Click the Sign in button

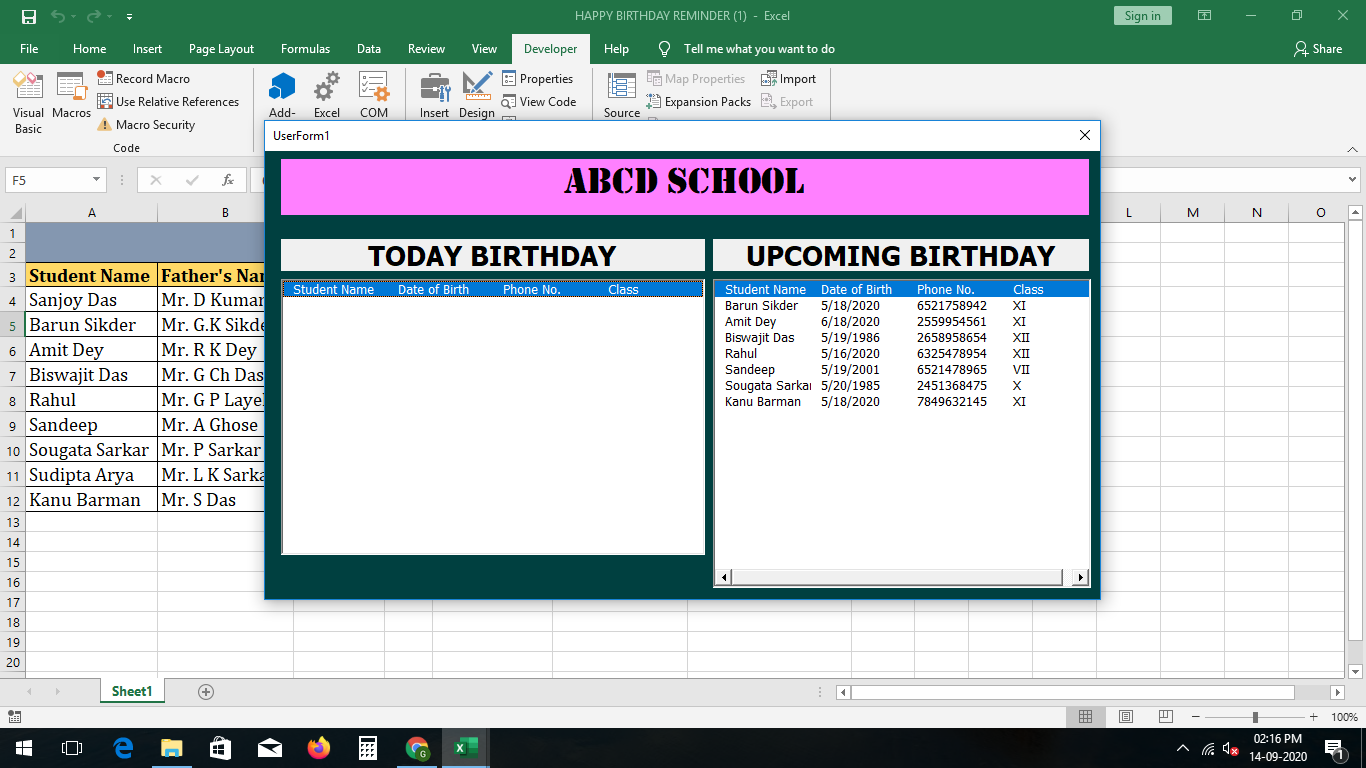point(1142,15)
